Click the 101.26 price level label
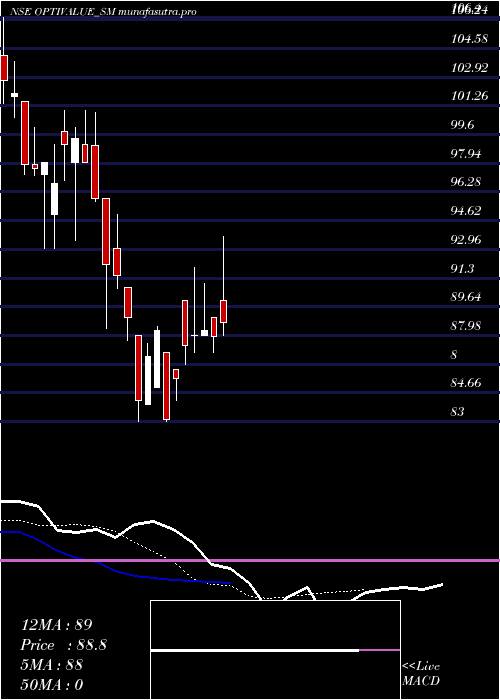The width and height of the screenshot is (500, 700). click(x=469, y=96)
